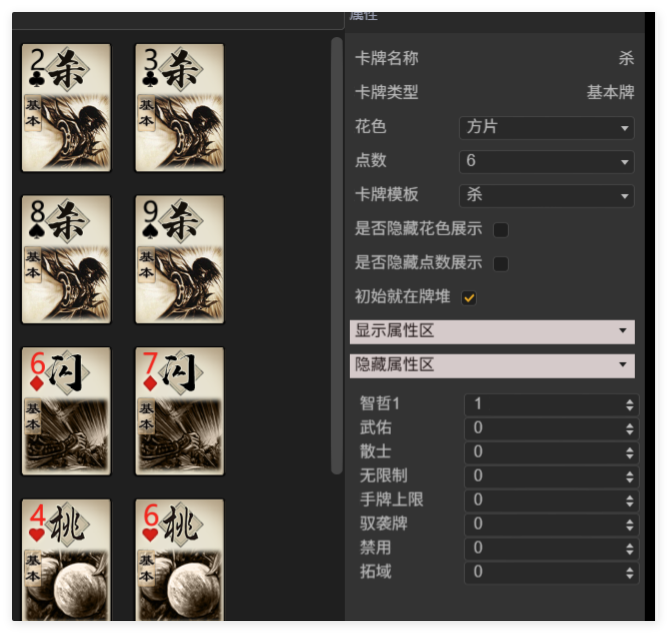Adjust the 手牌上限 stepper arrows

pyautogui.click(x=629, y=501)
